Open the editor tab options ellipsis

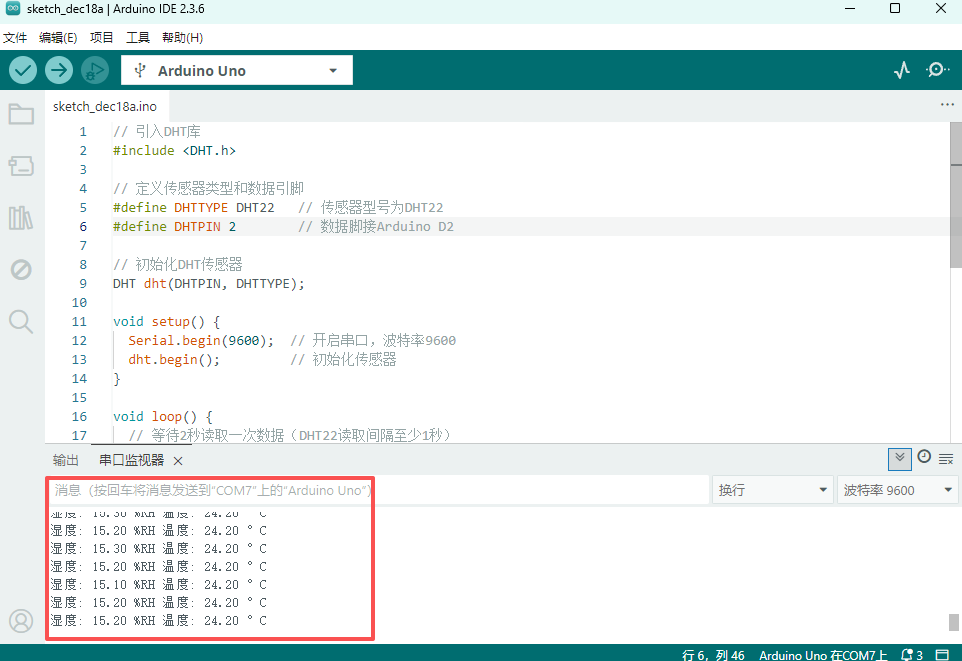click(x=947, y=105)
